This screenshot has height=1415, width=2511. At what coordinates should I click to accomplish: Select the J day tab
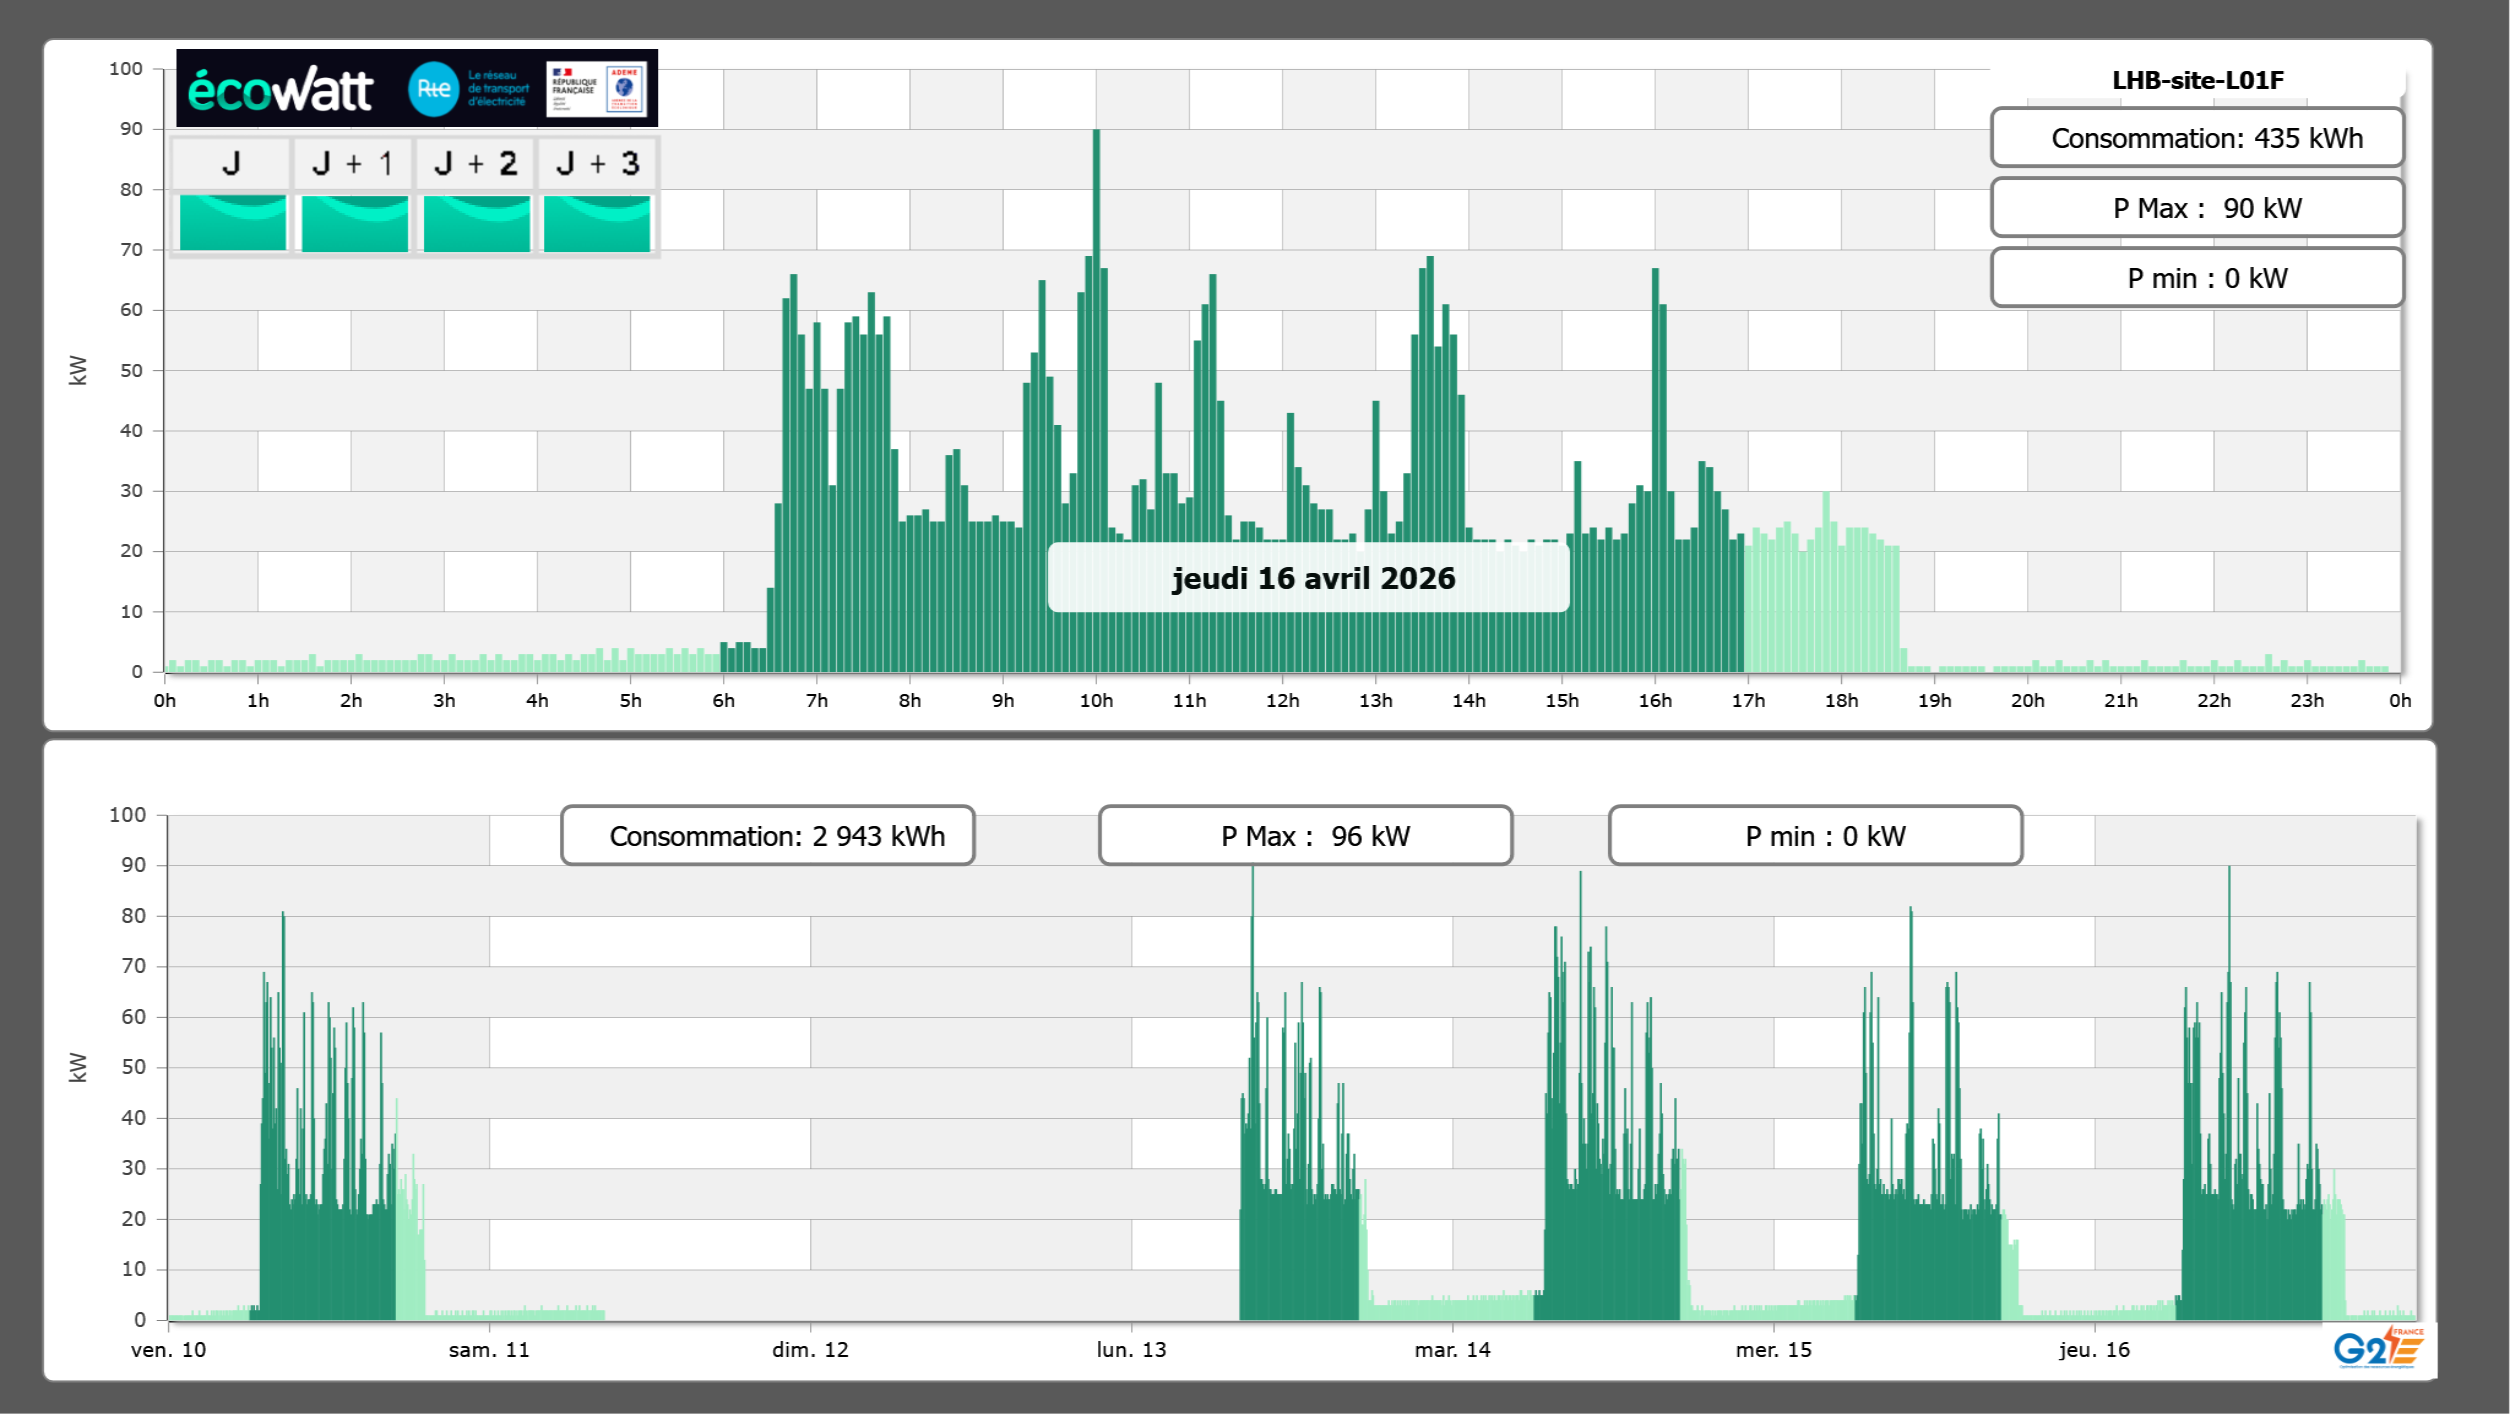(232, 164)
